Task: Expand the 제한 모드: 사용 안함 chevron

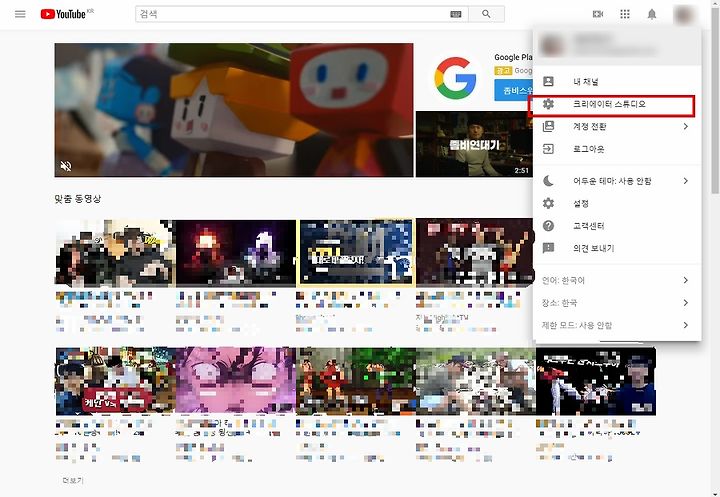Action: tap(686, 325)
